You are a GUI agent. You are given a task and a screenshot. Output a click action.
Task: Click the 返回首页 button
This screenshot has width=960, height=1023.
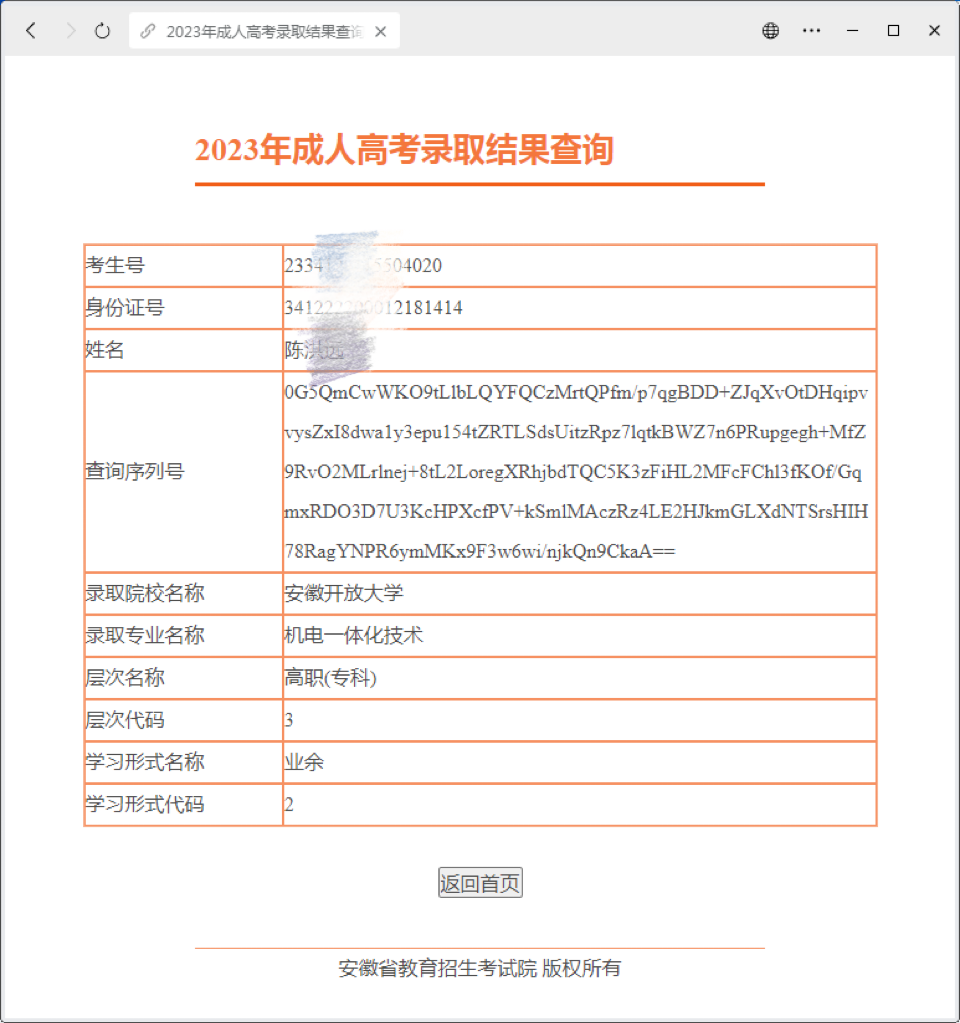[x=480, y=883]
